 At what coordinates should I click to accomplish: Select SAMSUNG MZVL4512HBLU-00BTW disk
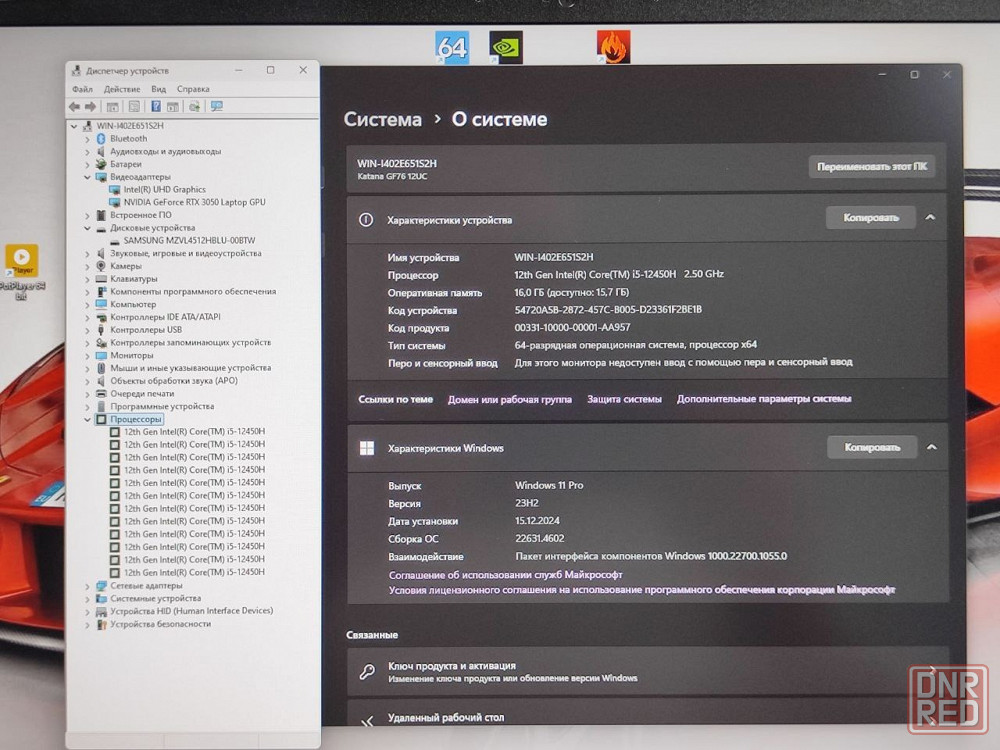[x=189, y=240]
